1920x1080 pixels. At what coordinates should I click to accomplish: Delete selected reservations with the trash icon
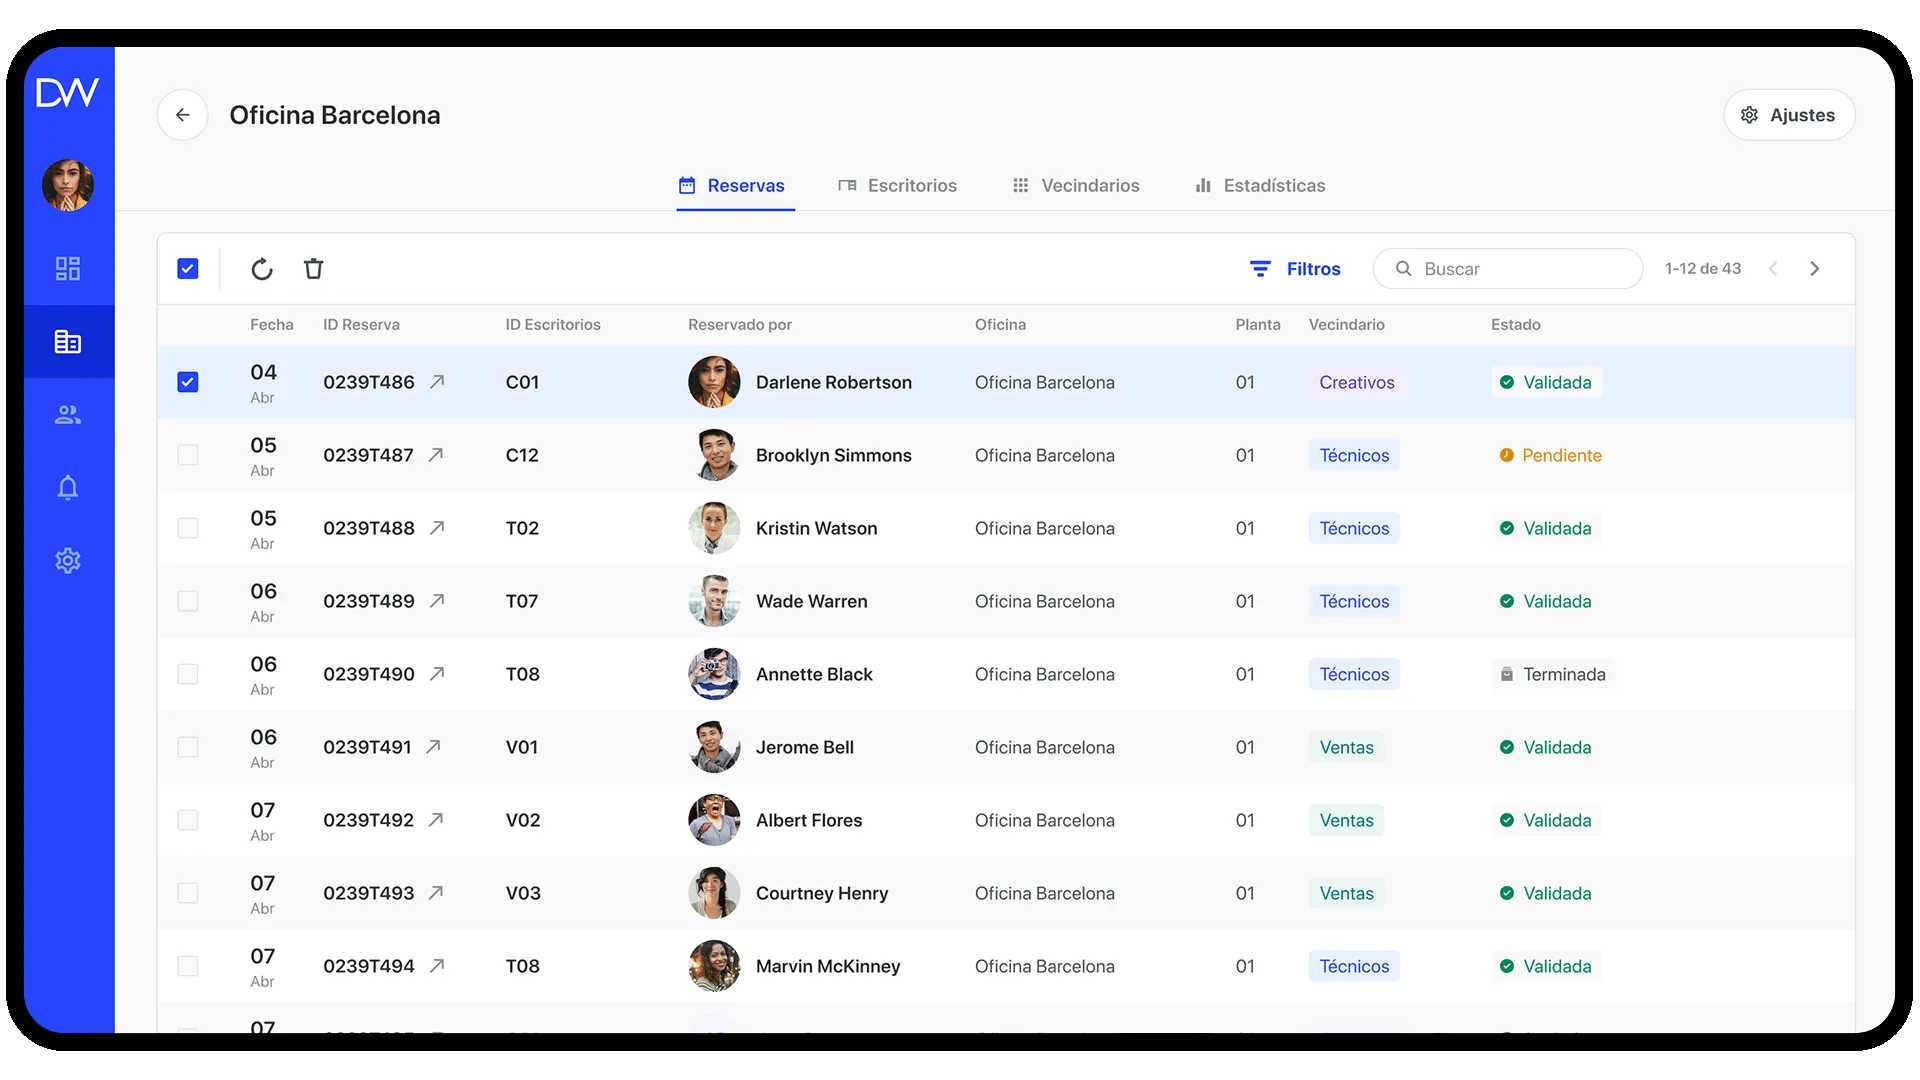click(314, 268)
